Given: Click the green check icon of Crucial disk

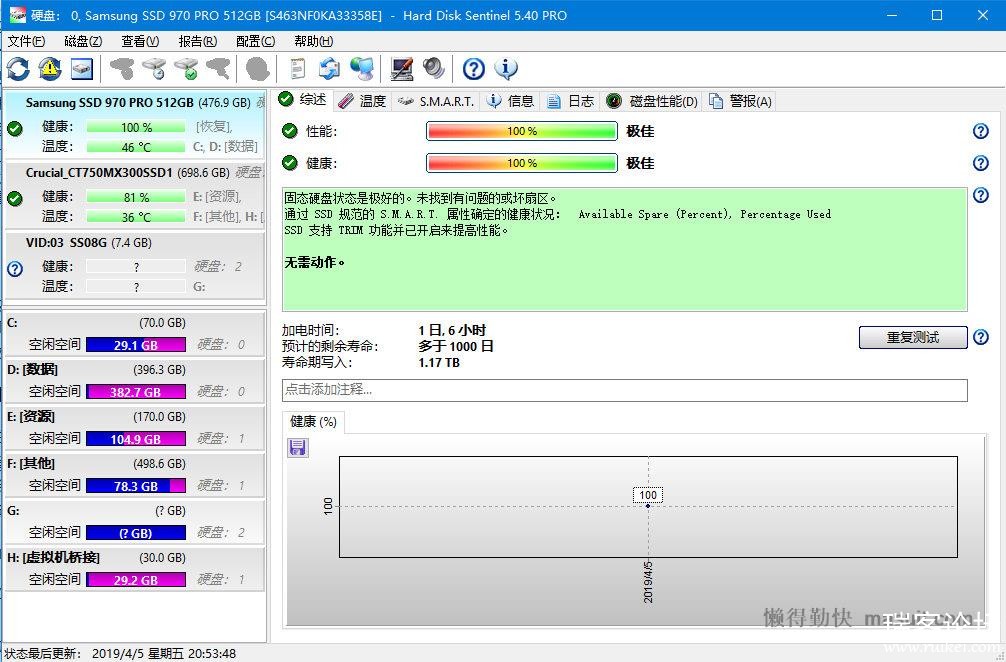Looking at the screenshot, I should (x=14, y=198).
